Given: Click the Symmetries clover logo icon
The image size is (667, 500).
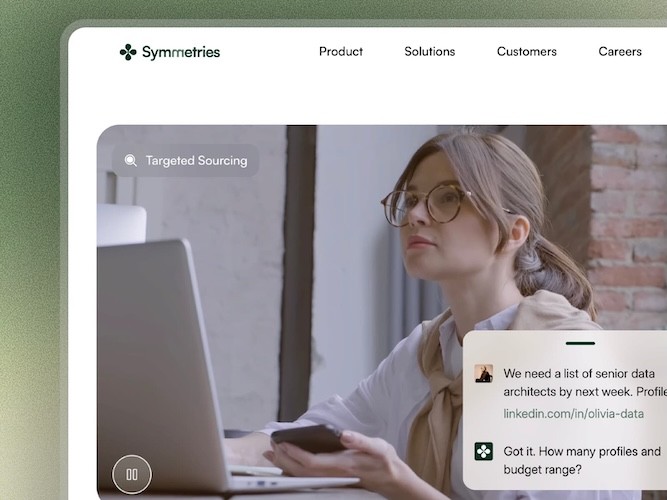Looking at the screenshot, I should (x=128, y=52).
